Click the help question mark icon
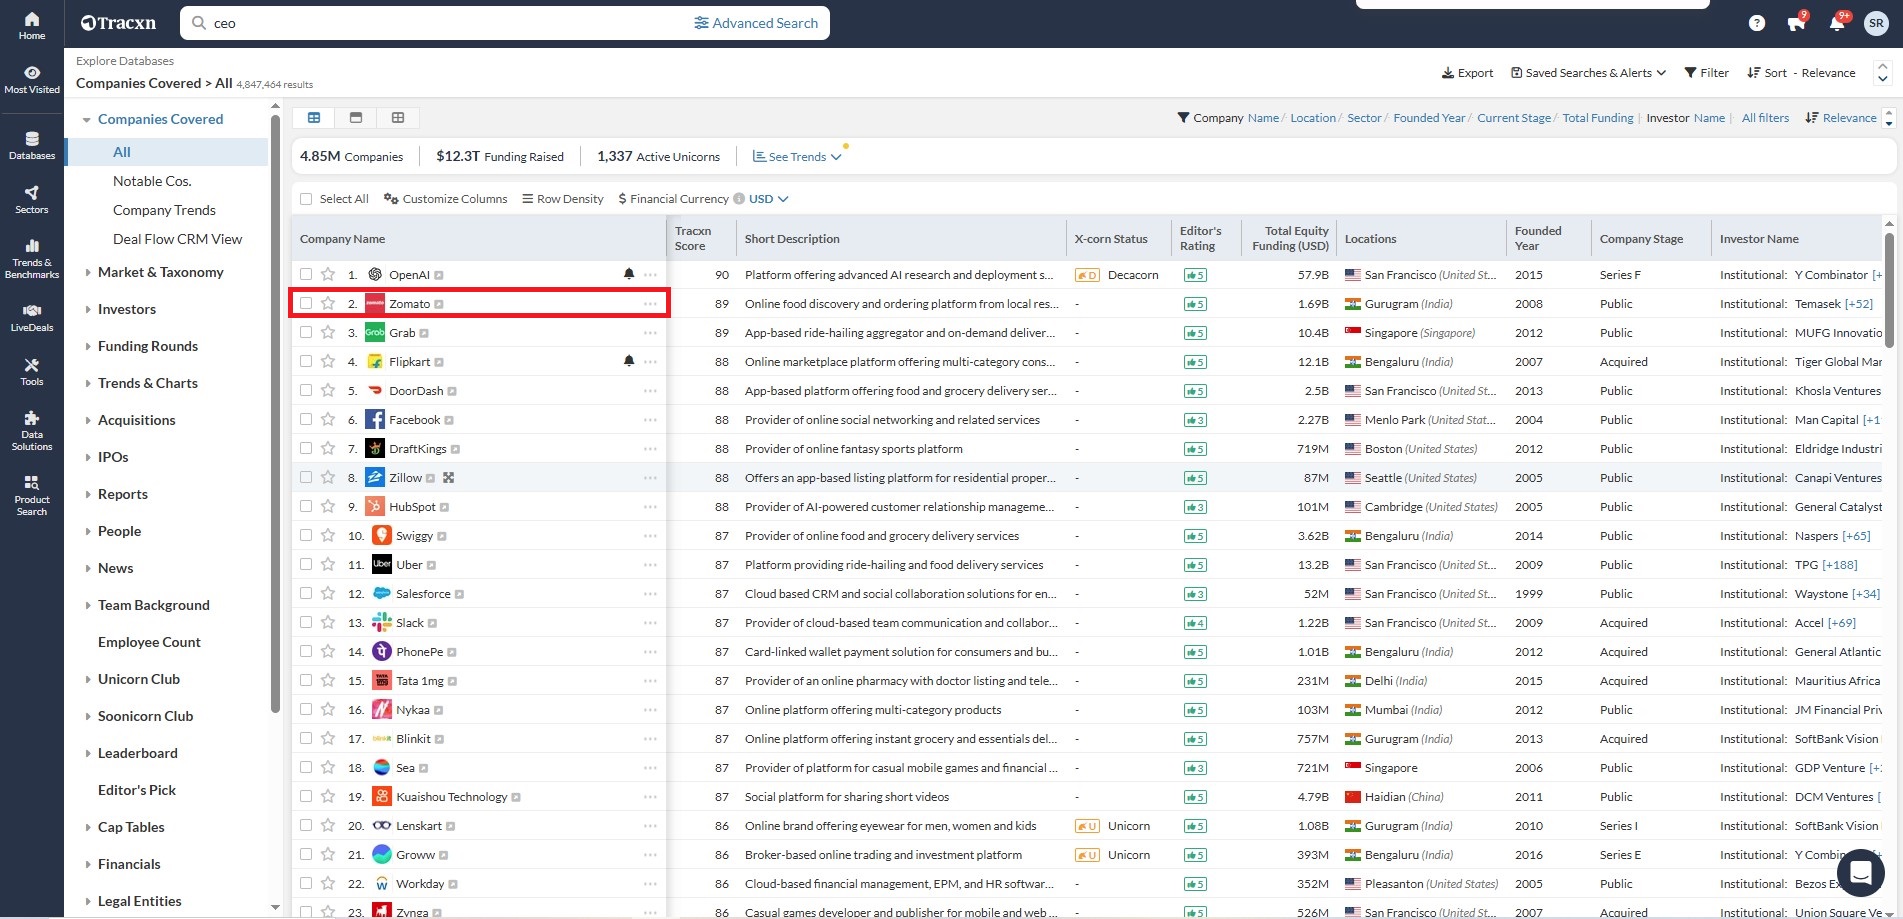Screen dimensions: 1903x919 coord(1757,23)
